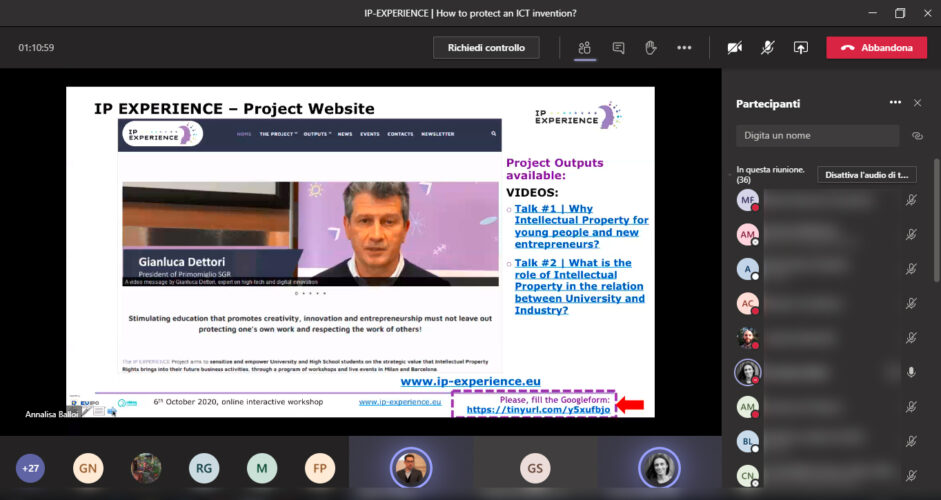941x500 pixels.
Task: Click Gianluca Dettori video banner
Action: point(310,233)
